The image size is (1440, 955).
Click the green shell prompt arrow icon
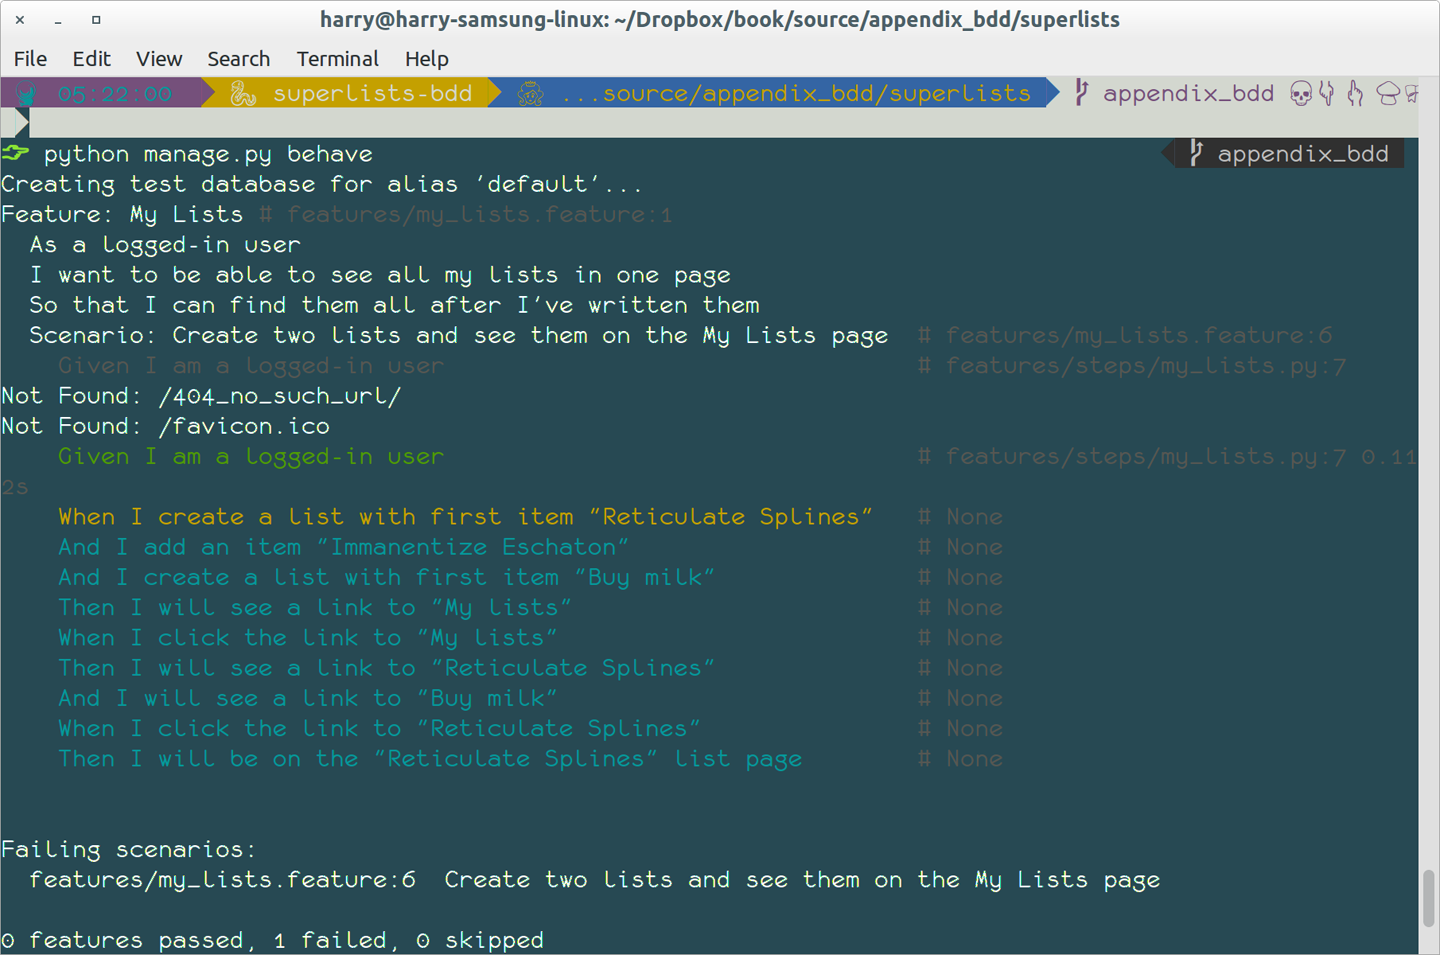14,153
